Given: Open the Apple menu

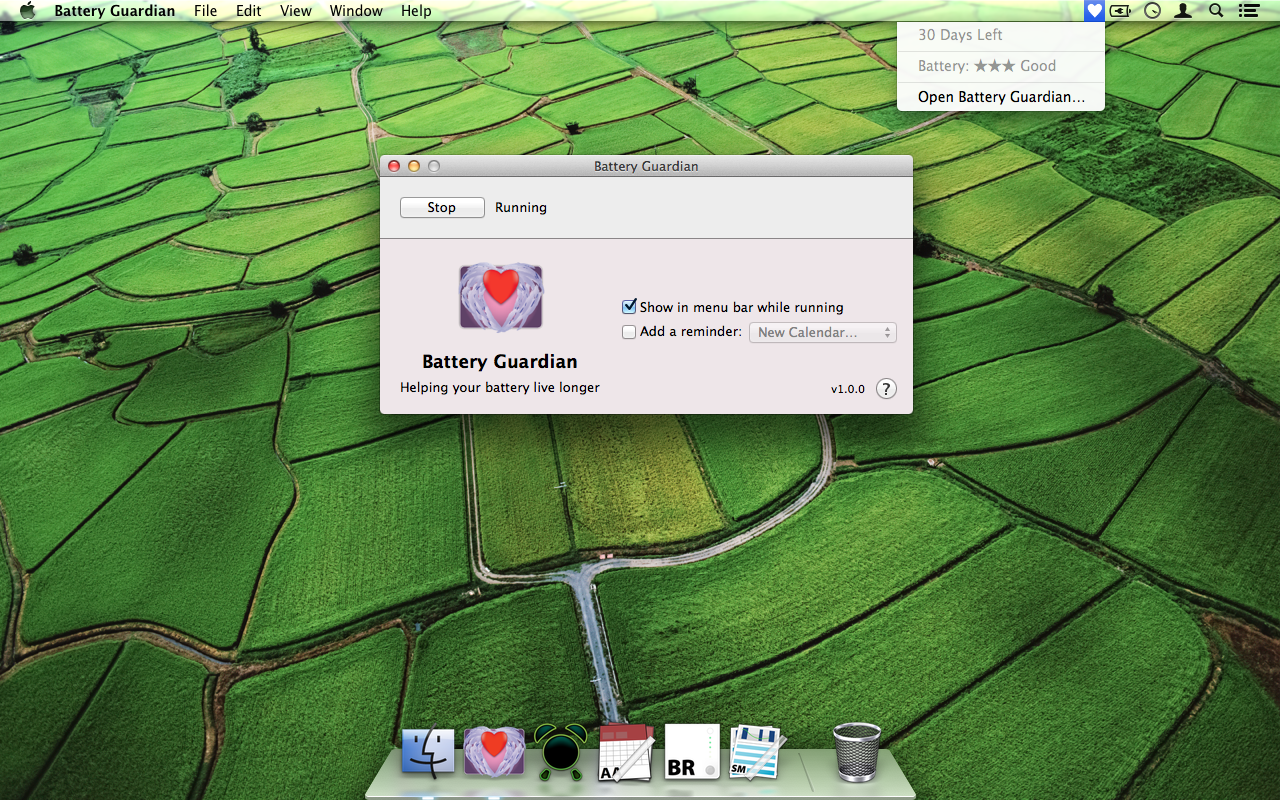Looking at the screenshot, I should coord(27,11).
